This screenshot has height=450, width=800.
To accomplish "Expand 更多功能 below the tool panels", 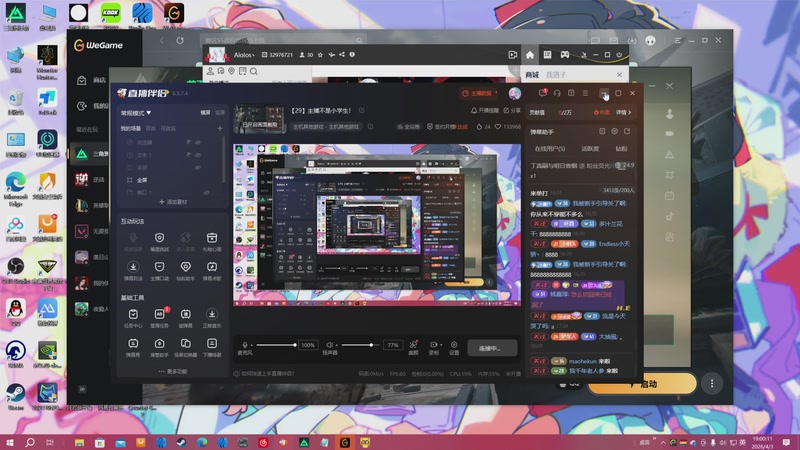I will 173,371.
